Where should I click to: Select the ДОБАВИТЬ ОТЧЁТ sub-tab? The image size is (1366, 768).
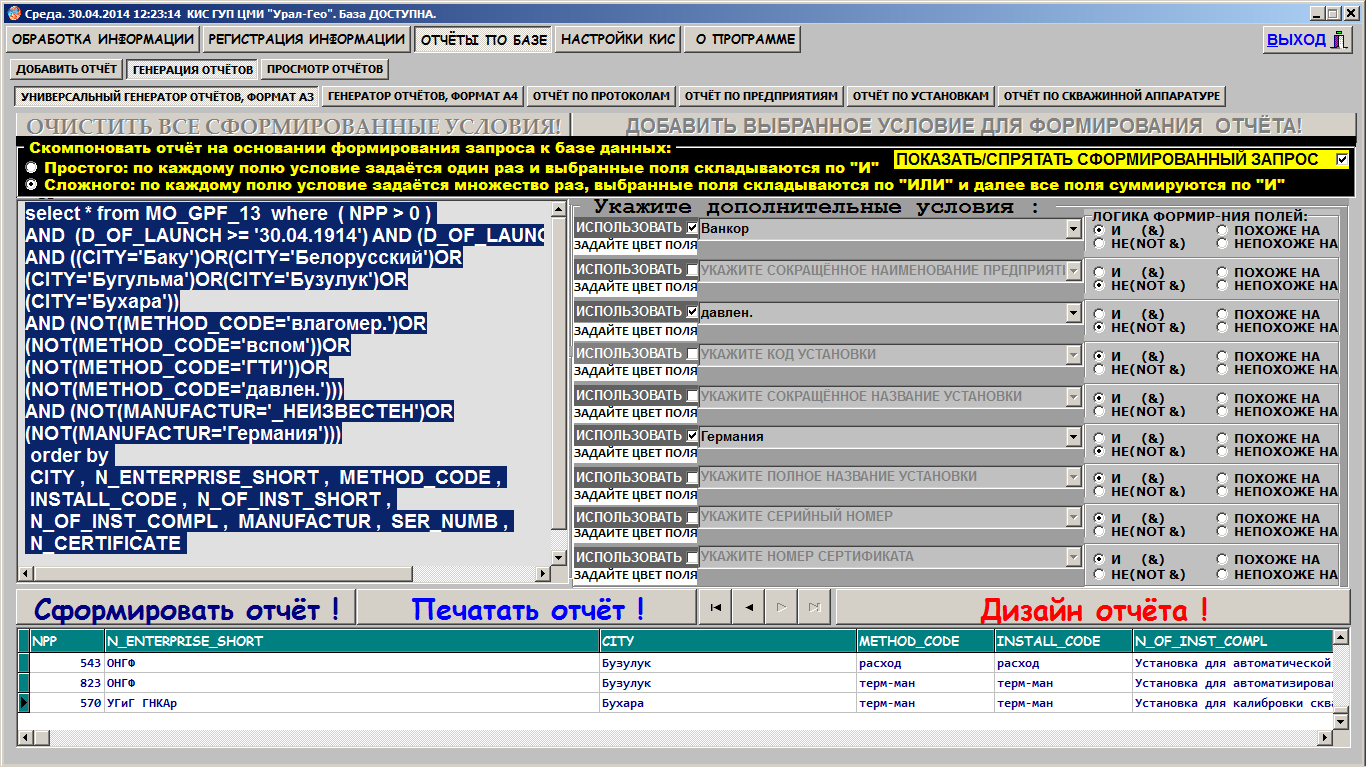pos(67,69)
